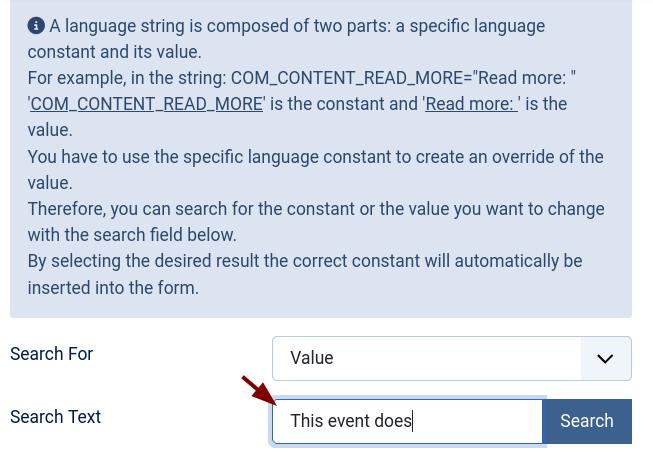653x461 pixels.
Task: Click 'inserted into the form.' text
Action: [x=113, y=287]
